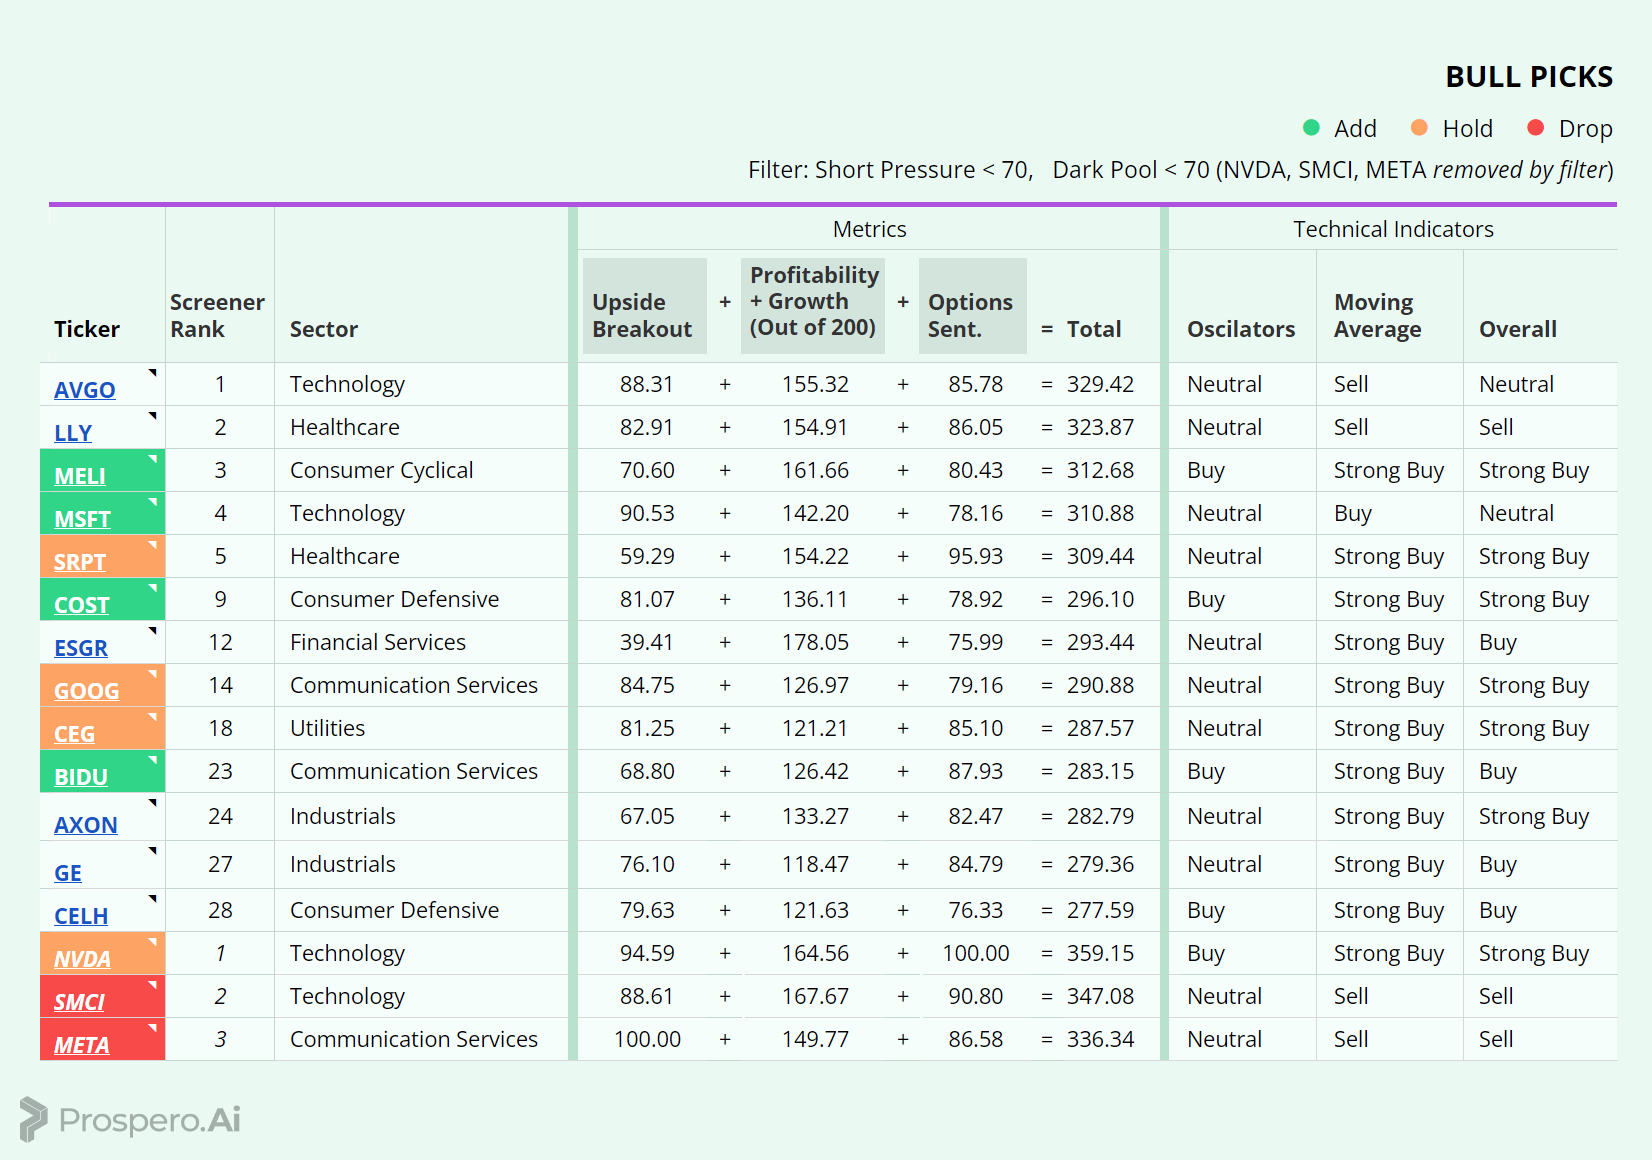This screenshot has width=1652, height=1160.
Task: Select options sentiment 100.00 for NVDA
Action: tap(976, 953)
